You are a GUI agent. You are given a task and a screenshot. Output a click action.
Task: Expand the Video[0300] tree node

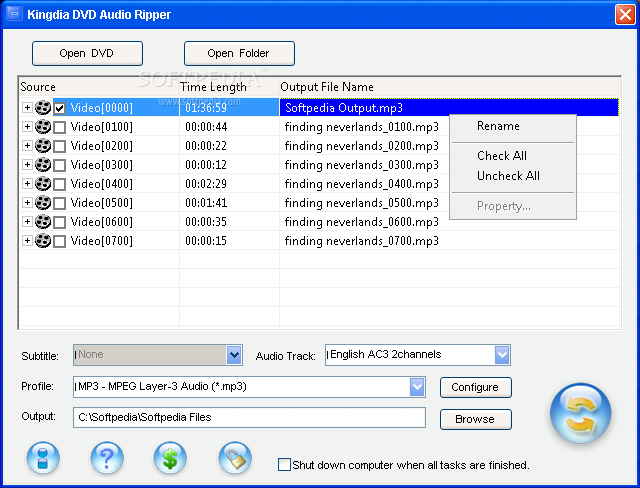pos(27,164)
